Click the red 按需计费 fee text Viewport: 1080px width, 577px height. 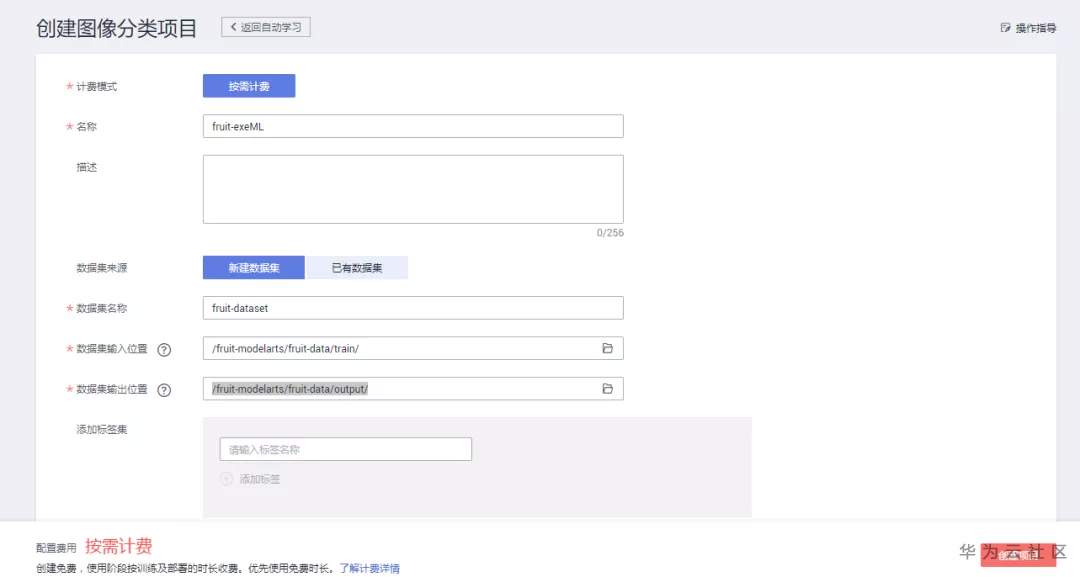(118, 547)
